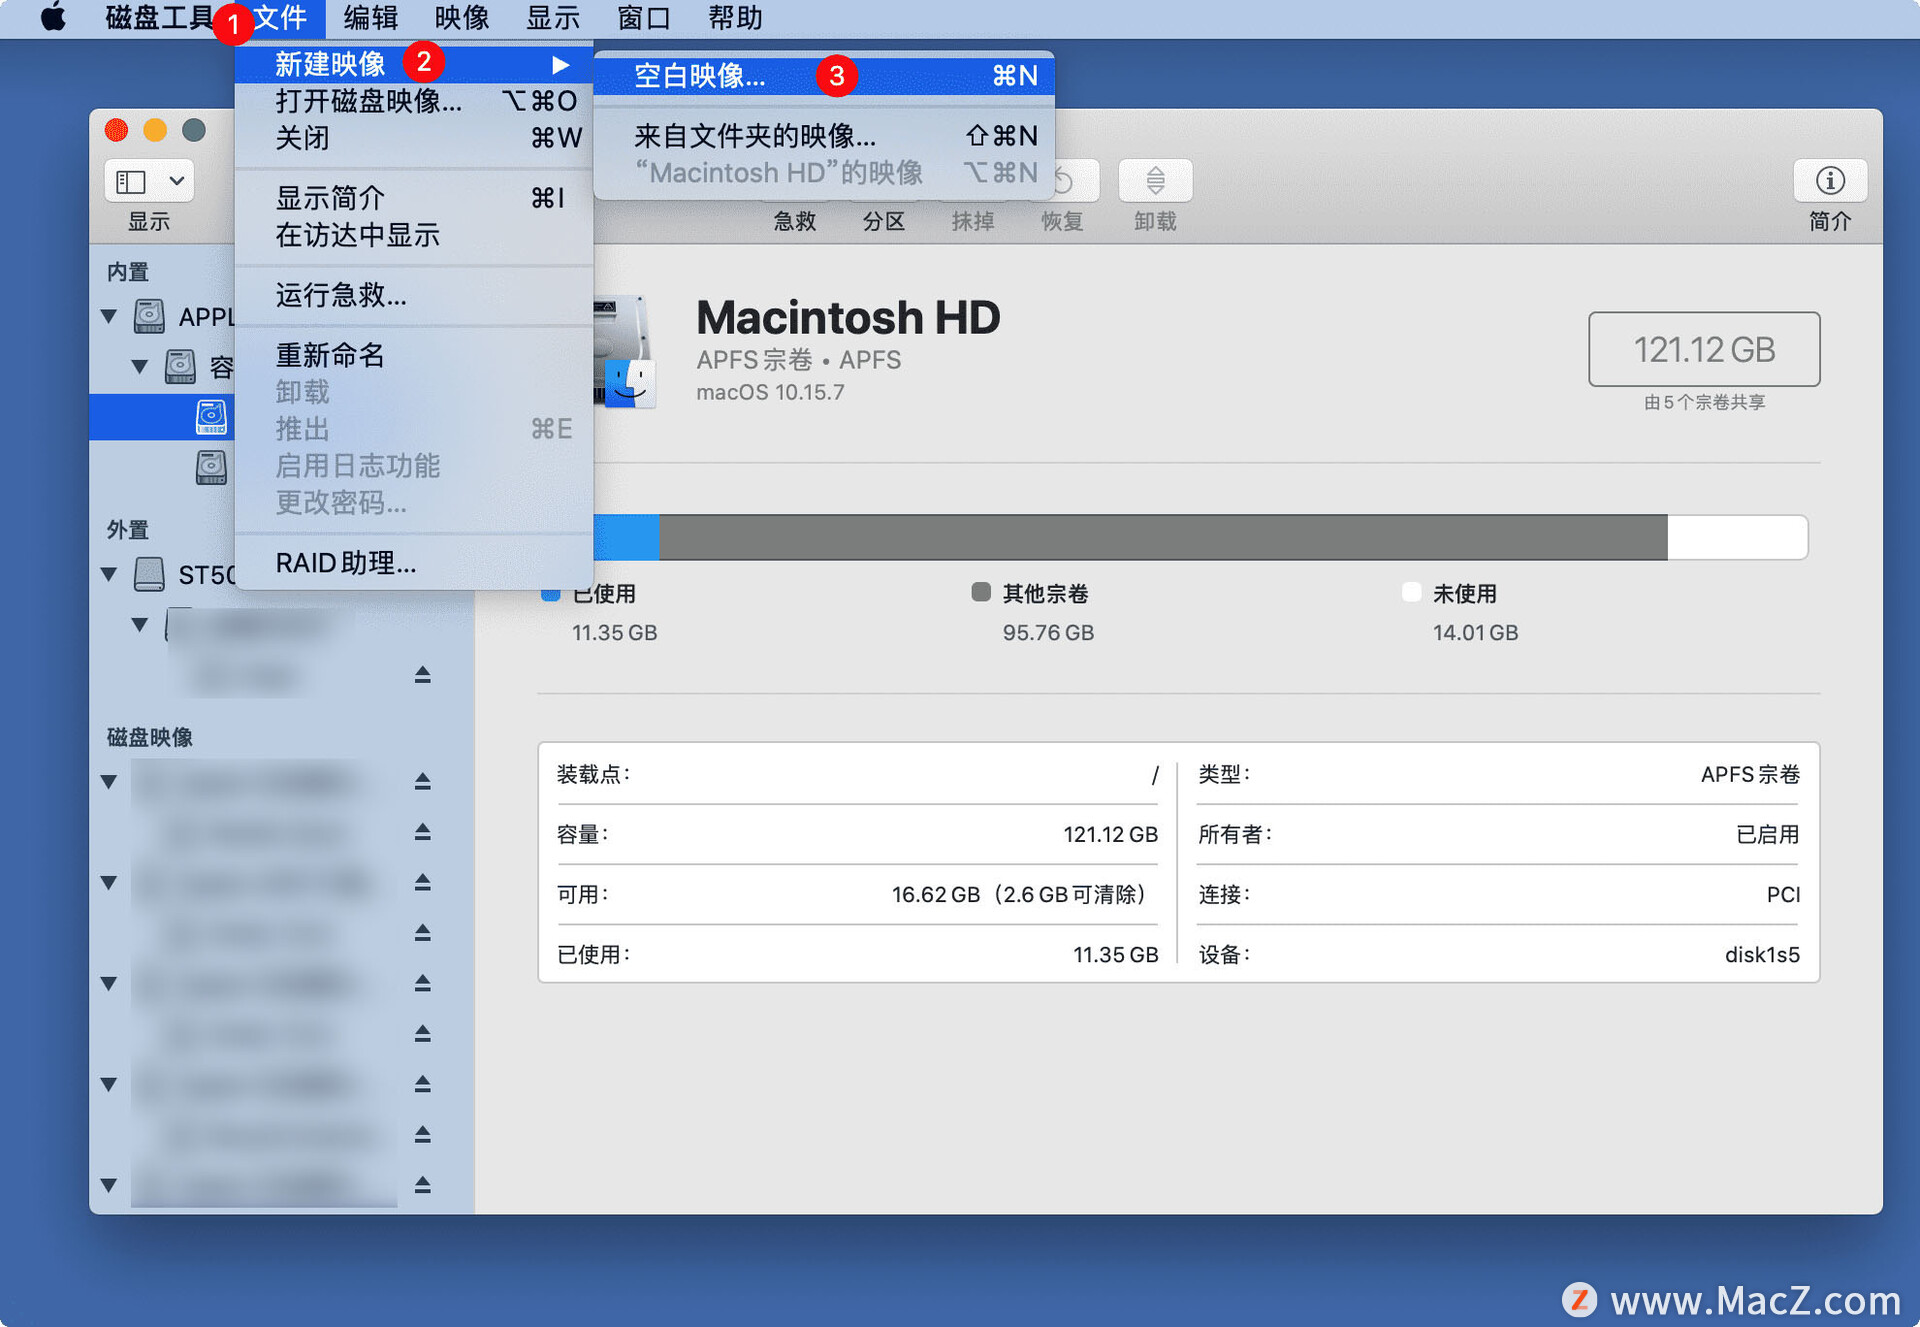The width and height of the screenshot is (1920, 1327).
Task: Click the blue used segment of storage bar
Action: (x=626, y=537)
